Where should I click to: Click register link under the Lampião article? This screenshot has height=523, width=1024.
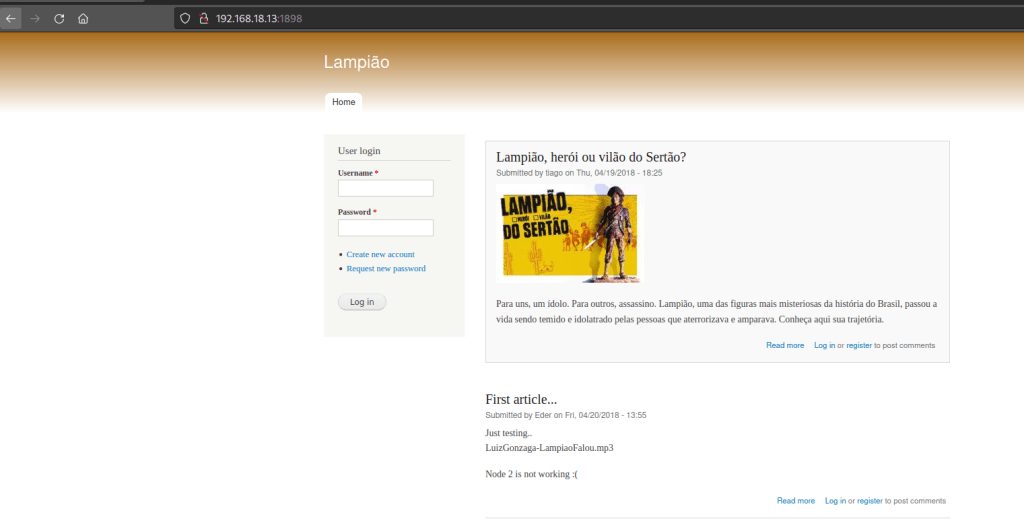(x=859, y=345)
